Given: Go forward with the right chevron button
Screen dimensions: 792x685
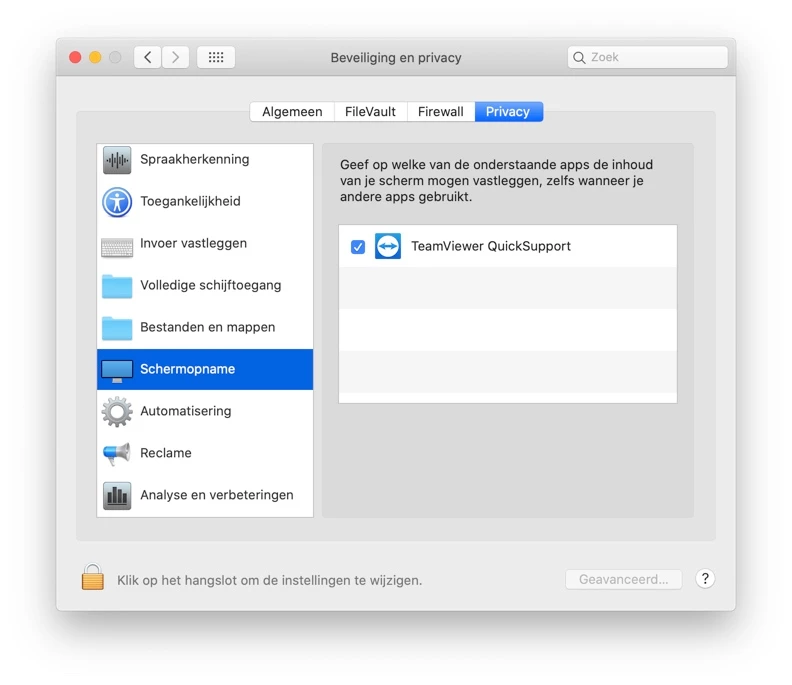Looking at the screenshot, I should 175,57.
